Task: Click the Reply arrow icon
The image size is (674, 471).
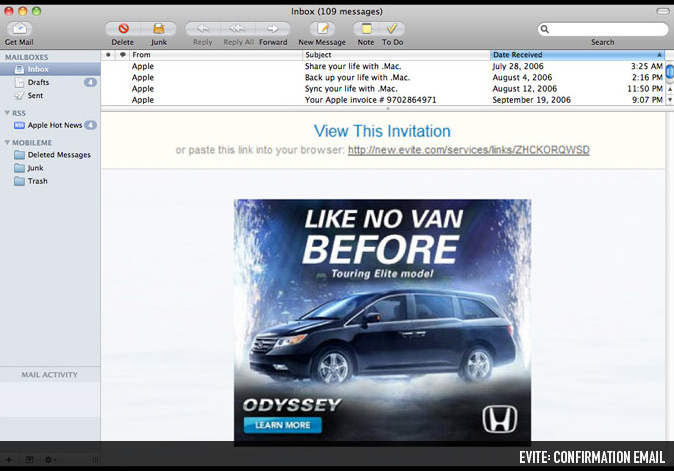Action: point(202,29)
